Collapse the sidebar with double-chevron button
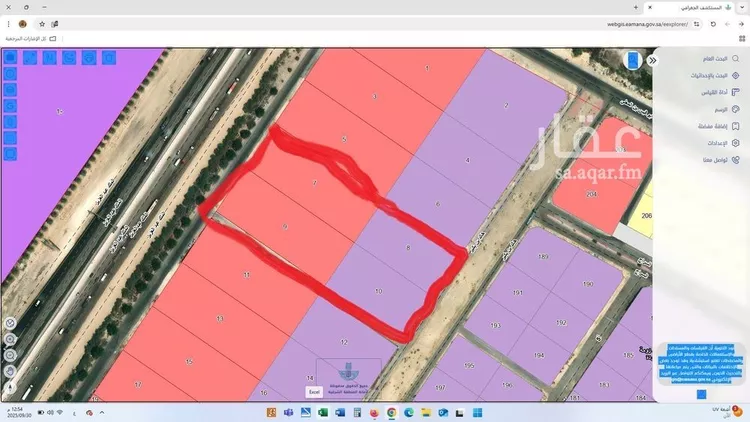Image resolution: width=750 pixels, height=422 pixels. click(653, 60)
